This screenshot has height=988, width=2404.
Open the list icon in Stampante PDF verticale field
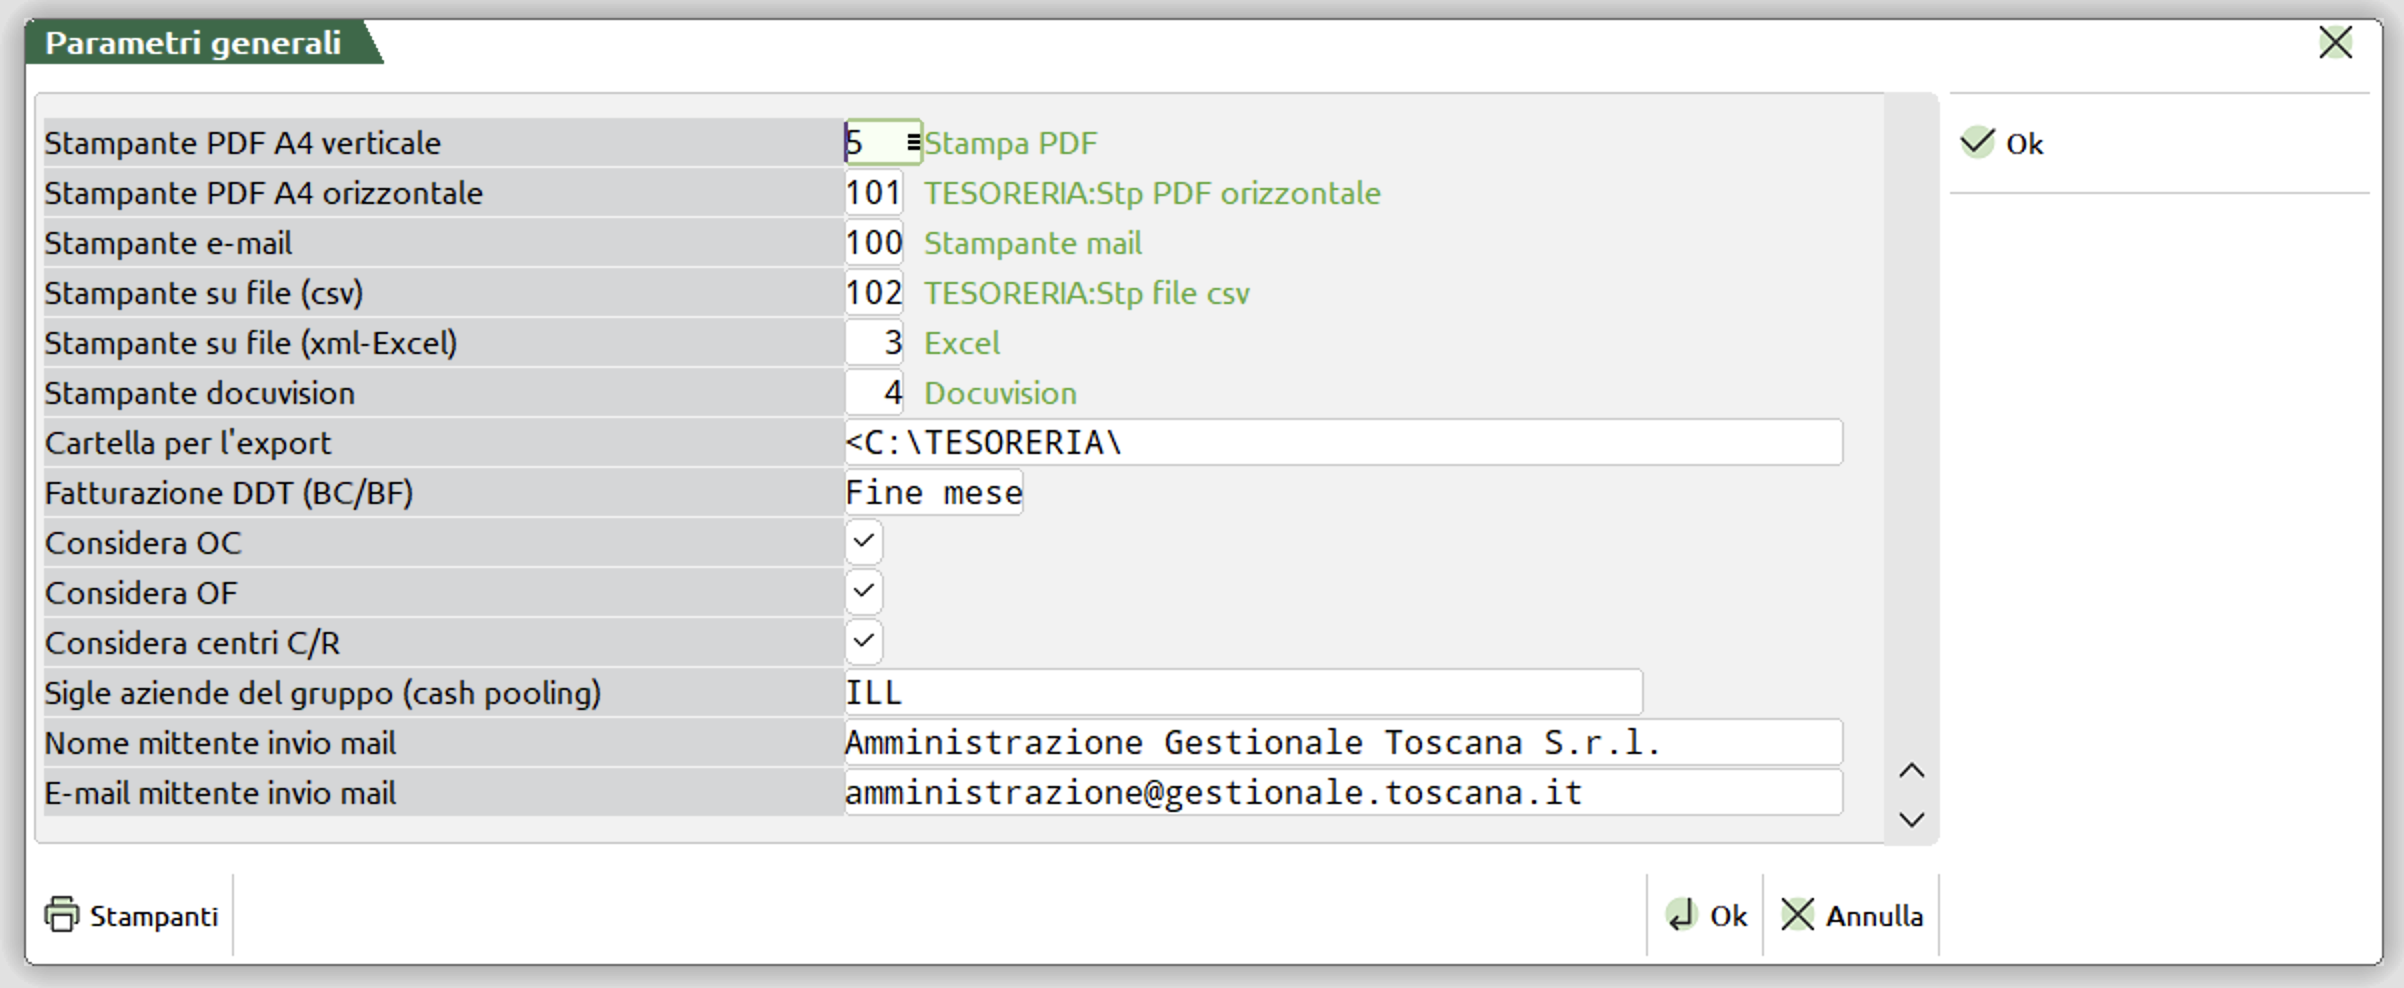pos(912,143)
